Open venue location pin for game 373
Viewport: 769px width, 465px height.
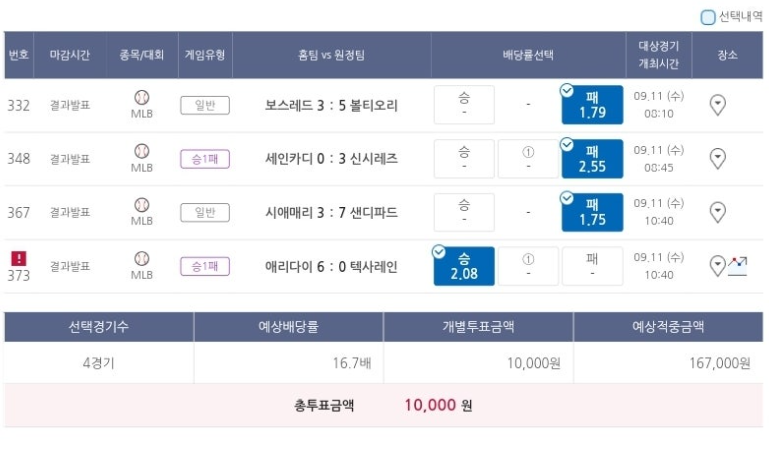click(x=717, y=266)
